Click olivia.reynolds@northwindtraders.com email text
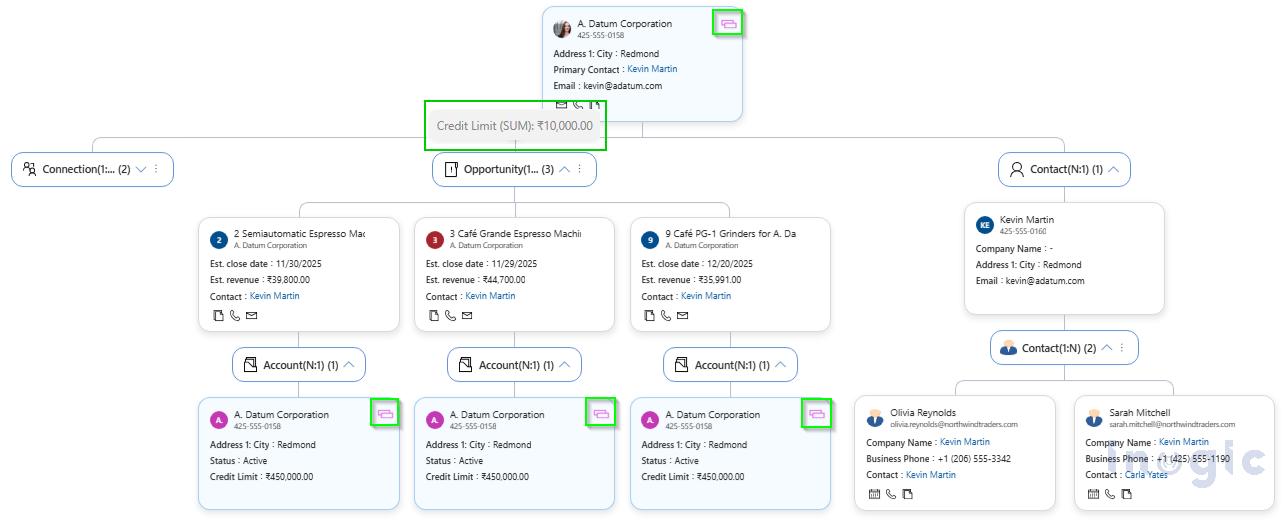 pos(953,425)
